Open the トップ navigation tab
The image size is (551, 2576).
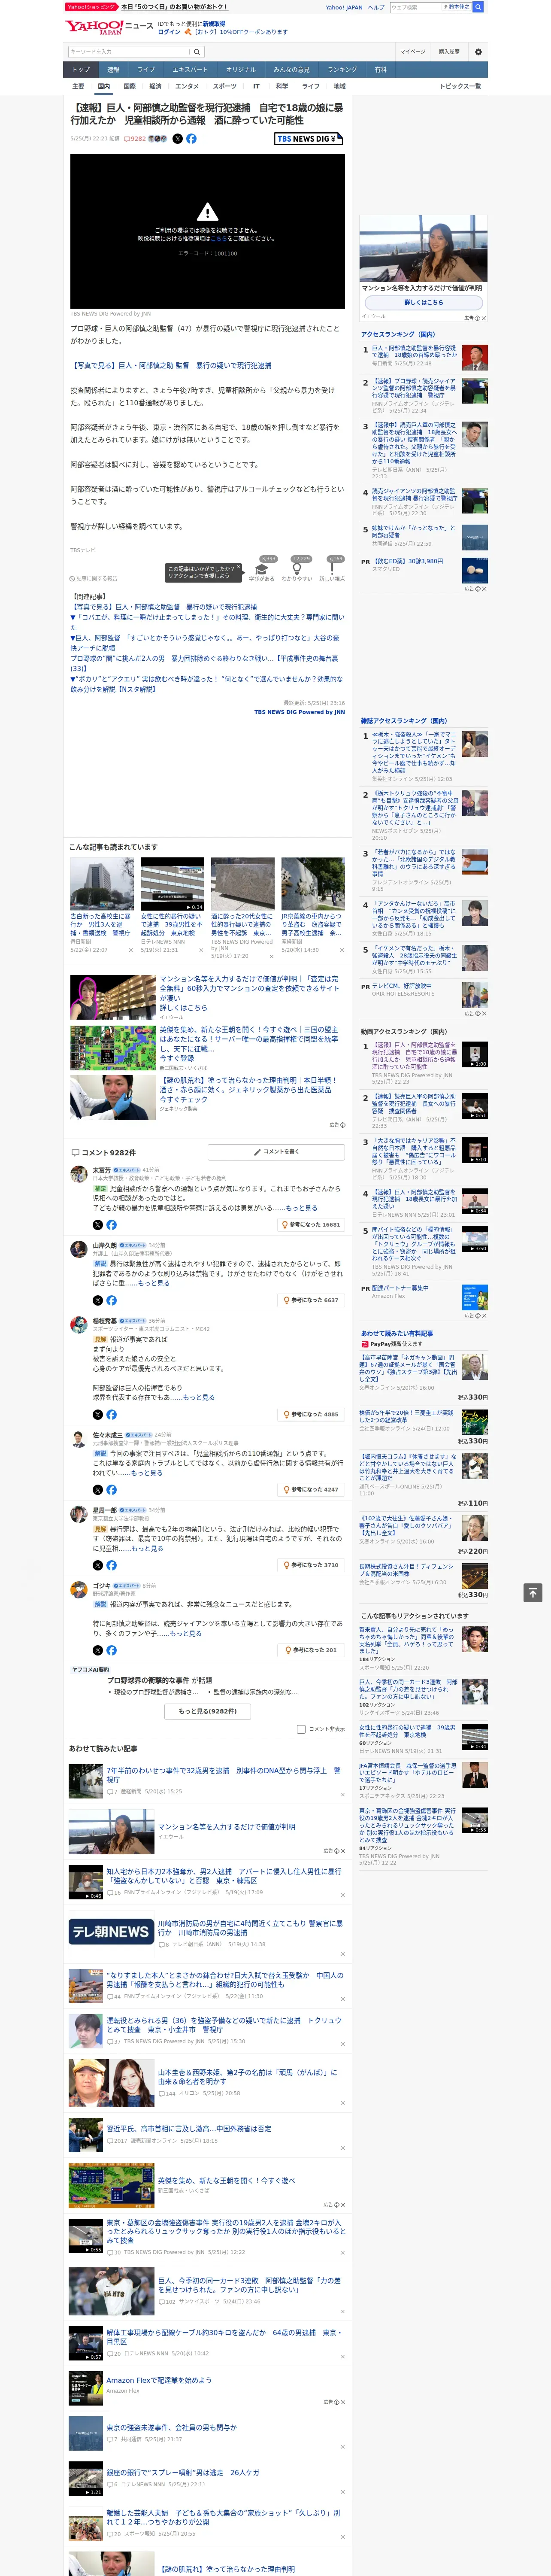(81, 70)
